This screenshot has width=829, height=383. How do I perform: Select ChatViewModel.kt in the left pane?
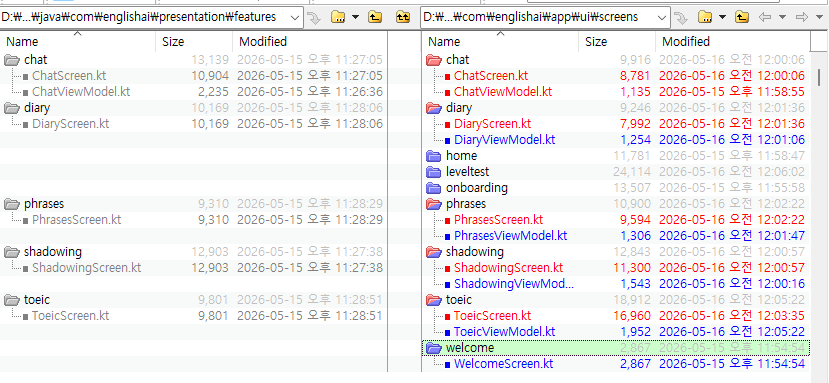click(81, 92)
